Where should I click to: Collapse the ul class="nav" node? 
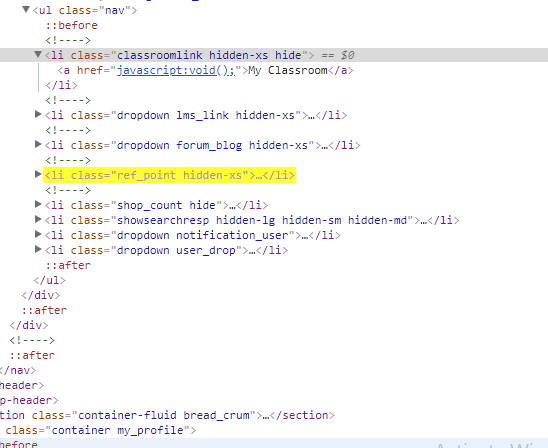click(26, 9)
